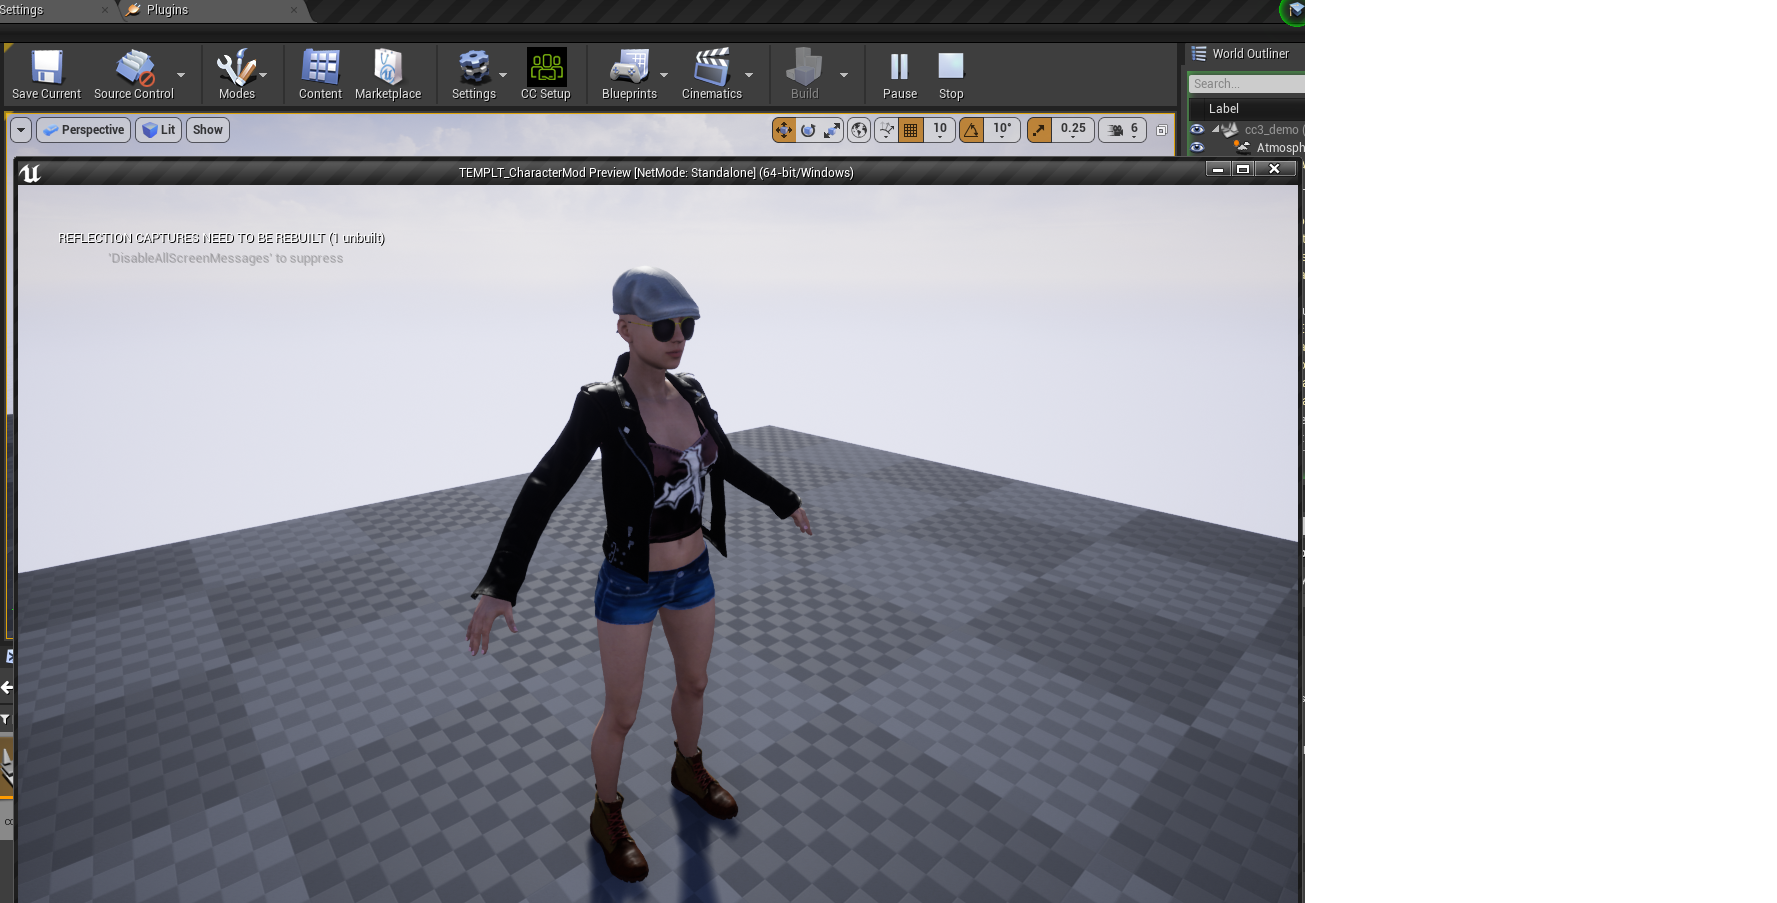1777x903 pixels.
Task: Open the Marketplace from the toolbar
Action: coord(388,74)
